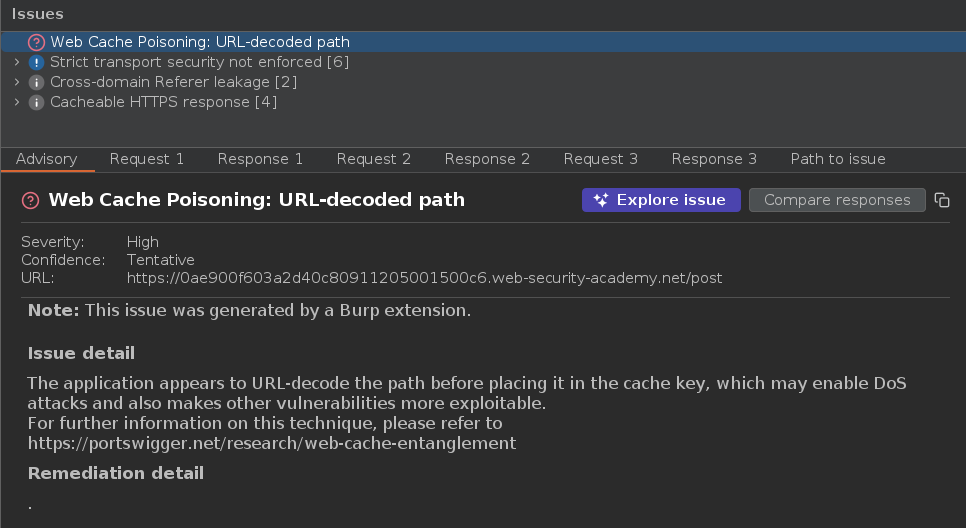Click the question-mark icon beside Web Cache Poisoning issue
Viewport: 966px width, 528px height.
tap(37, 42)
